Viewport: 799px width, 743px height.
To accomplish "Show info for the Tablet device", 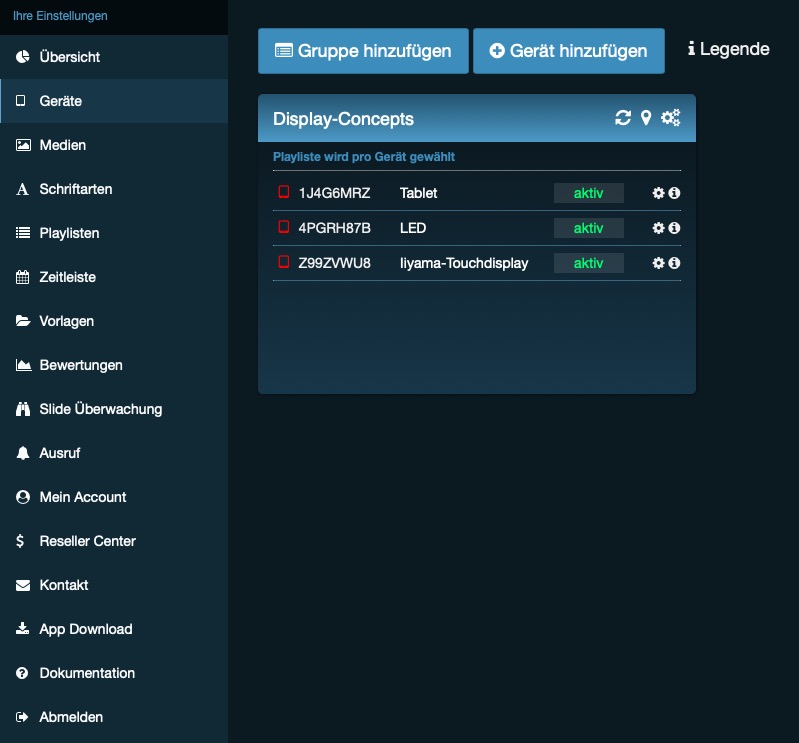I will (674, 193).
